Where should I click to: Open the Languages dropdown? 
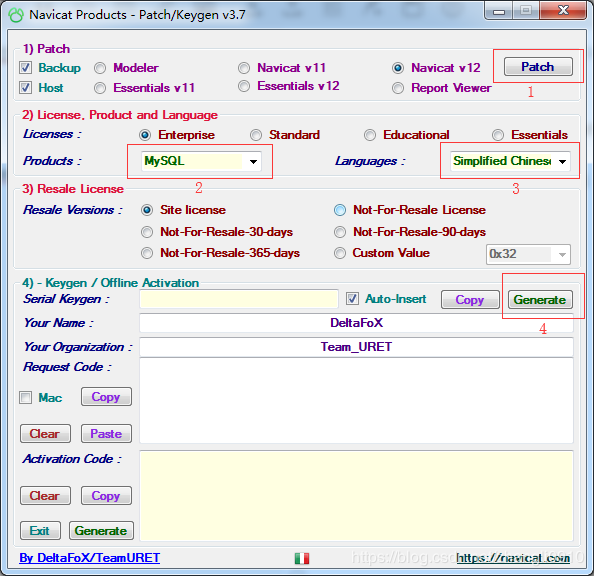pyautogui.click(x=510, y=161)
